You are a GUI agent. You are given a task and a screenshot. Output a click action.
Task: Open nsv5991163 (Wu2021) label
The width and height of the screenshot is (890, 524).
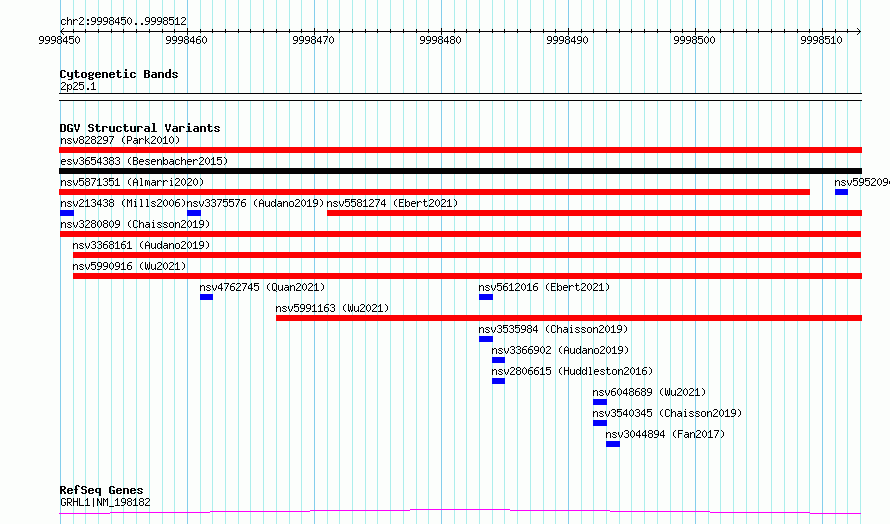(x=333, y=308)
